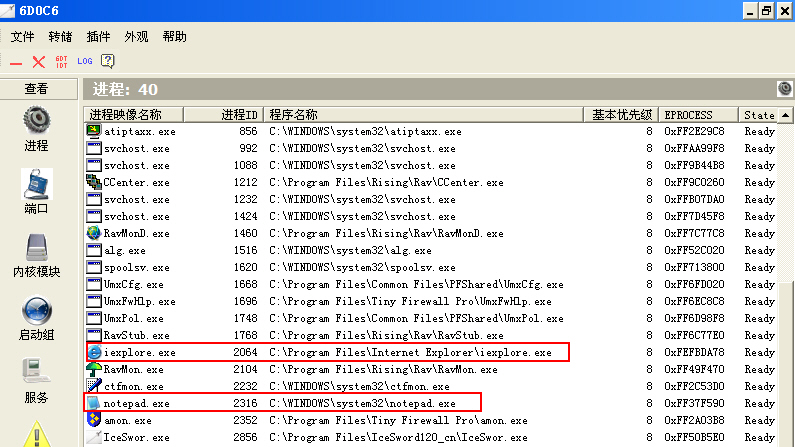The height and width of the screenshot is (447, 795).
Task: Open the 端口 icon in sidebar
Action: 36,184
